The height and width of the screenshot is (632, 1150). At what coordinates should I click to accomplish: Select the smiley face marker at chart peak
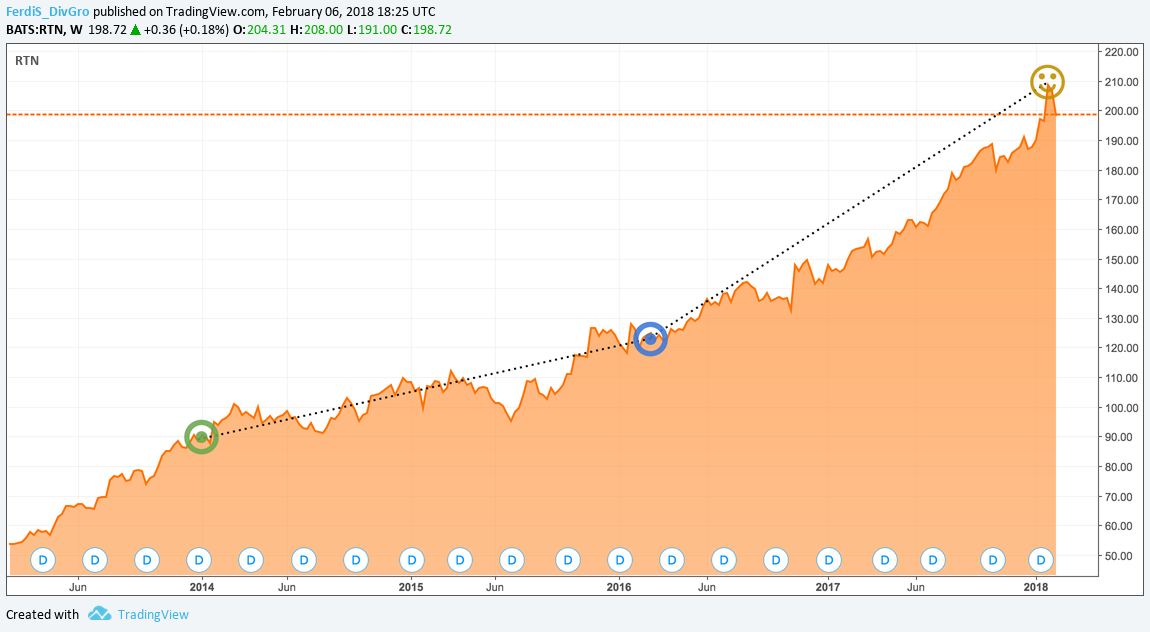click(x=1047, y=81)
